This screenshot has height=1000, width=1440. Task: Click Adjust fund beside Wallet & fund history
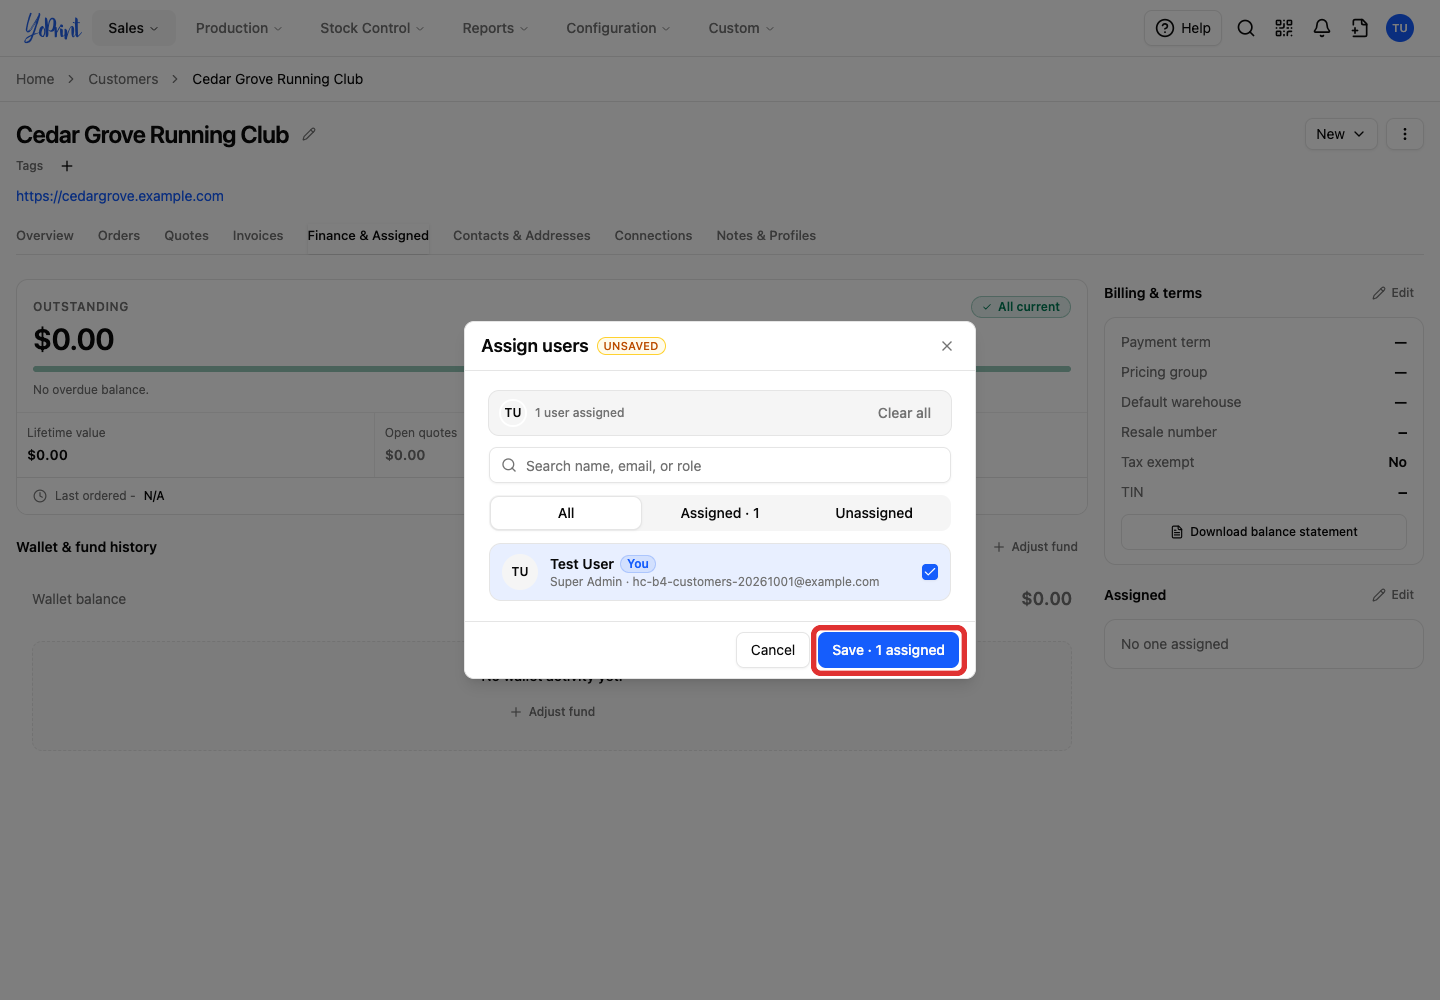click(x=1035, y=547)
